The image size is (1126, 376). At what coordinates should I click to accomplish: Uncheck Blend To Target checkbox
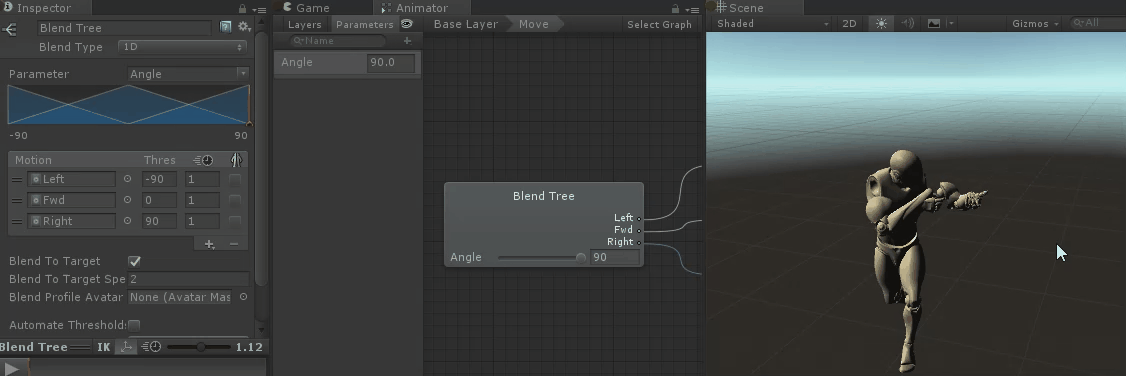tap(134, 261)
